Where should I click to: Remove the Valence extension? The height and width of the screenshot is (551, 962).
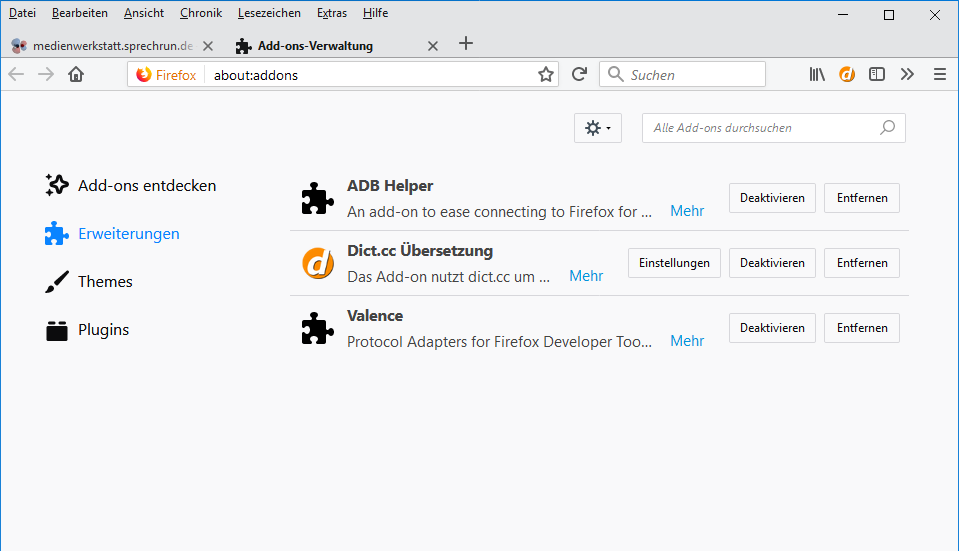(x=862, y=328)
